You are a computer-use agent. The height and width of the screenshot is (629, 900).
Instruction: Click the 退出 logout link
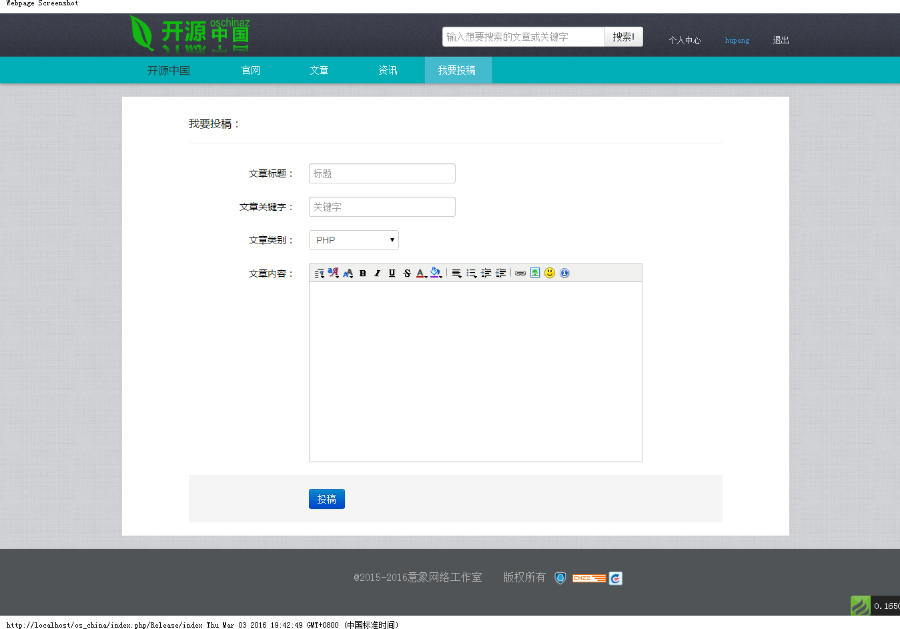[x=780, y=40]
